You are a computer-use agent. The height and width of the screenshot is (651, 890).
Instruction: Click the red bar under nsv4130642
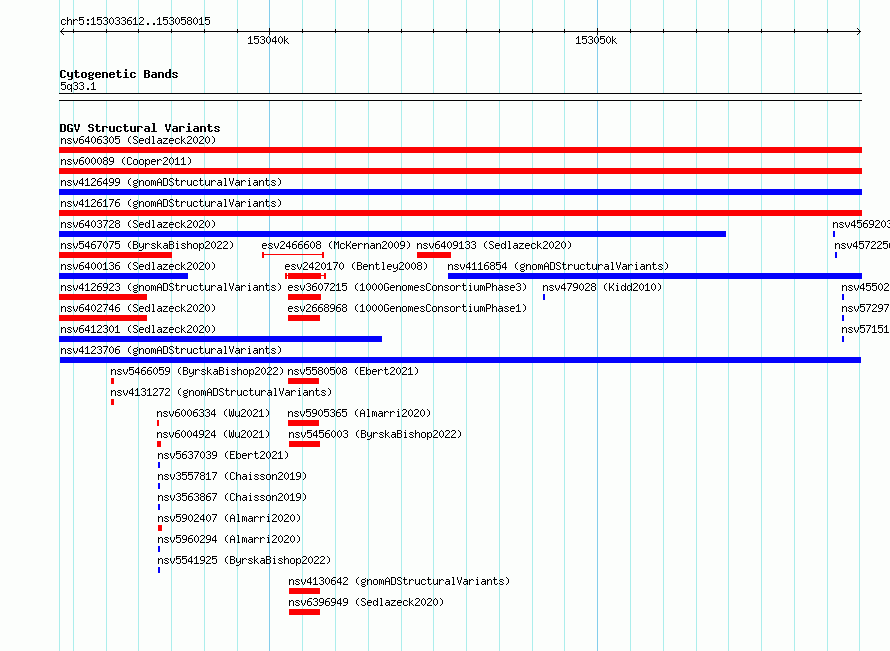click(x=304, y=591)
